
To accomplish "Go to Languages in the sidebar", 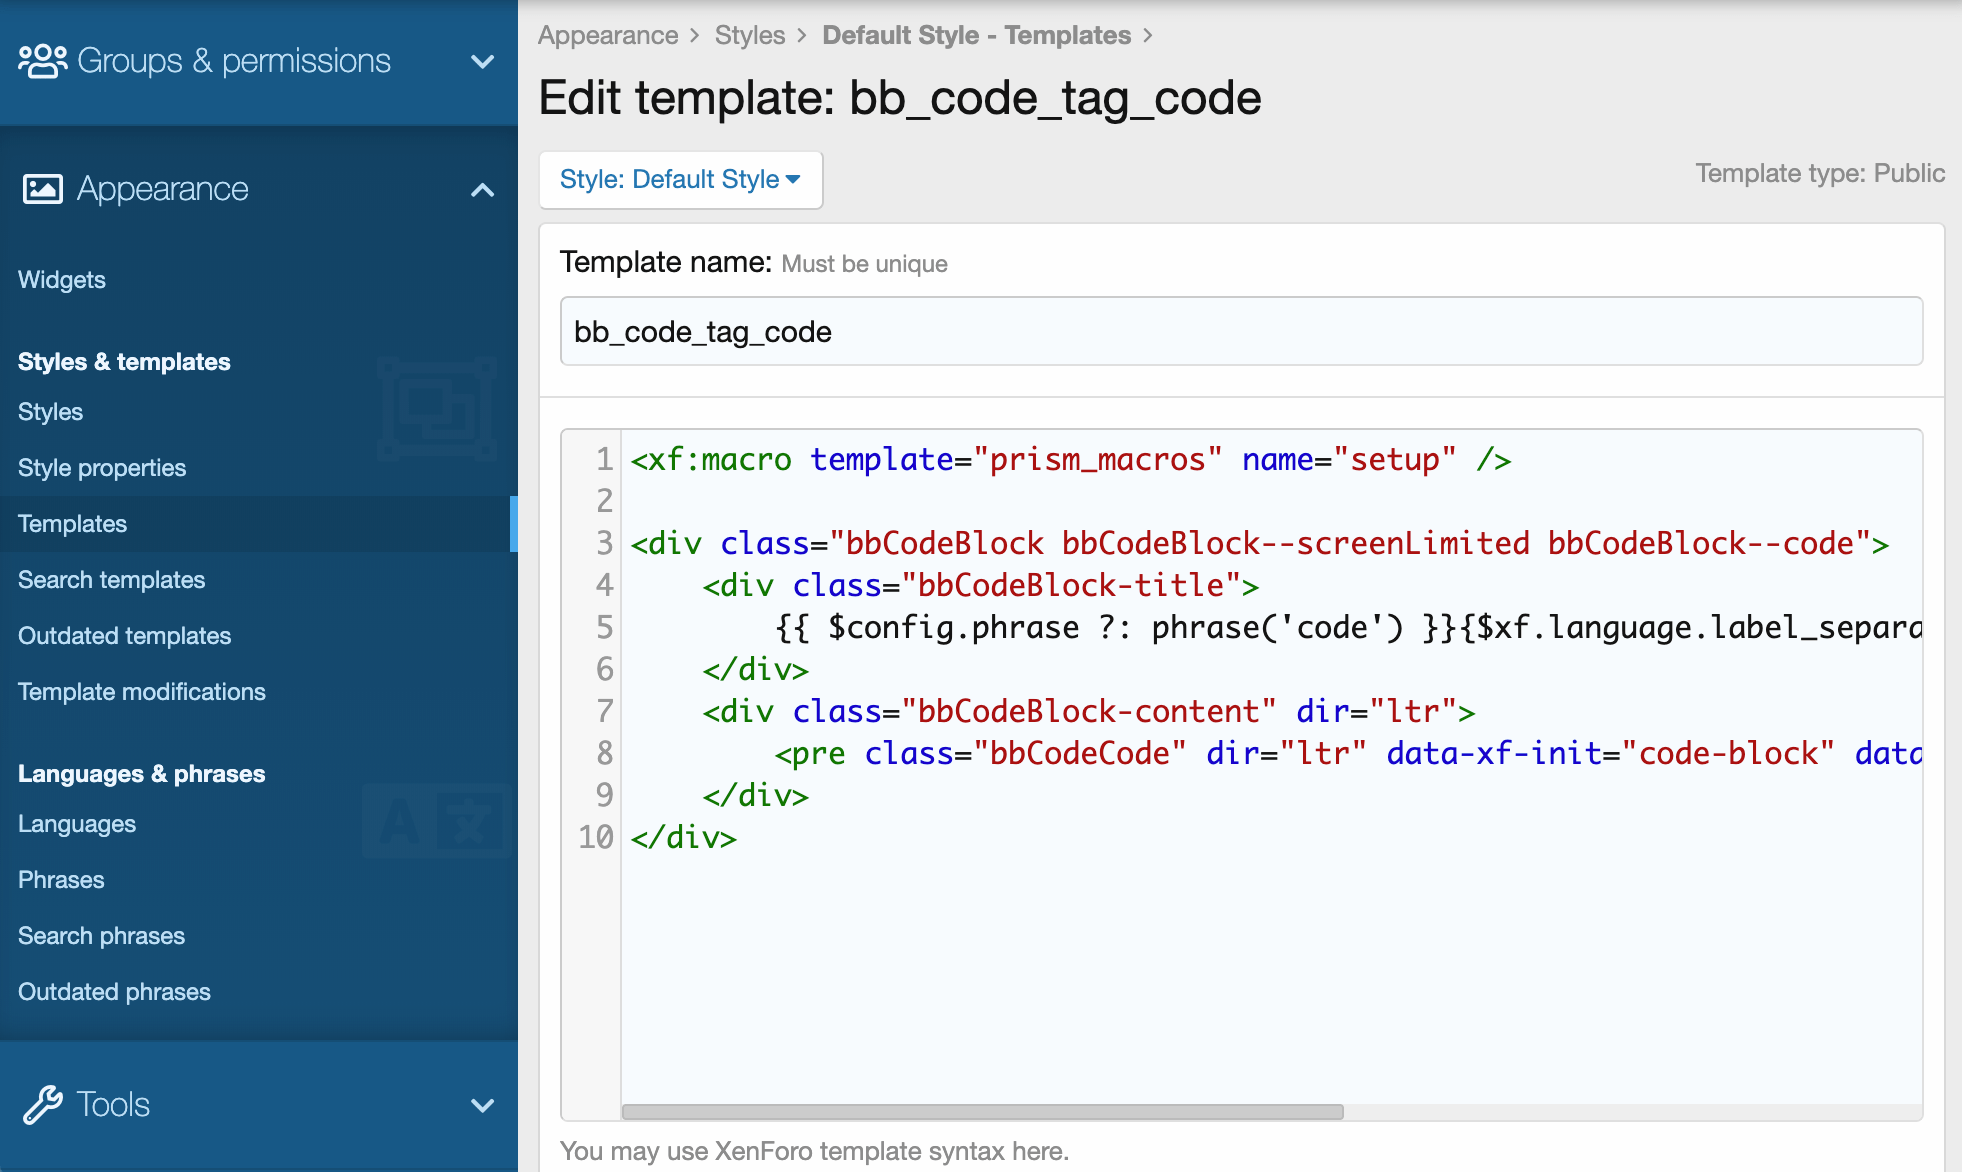I will coord(77,824).
